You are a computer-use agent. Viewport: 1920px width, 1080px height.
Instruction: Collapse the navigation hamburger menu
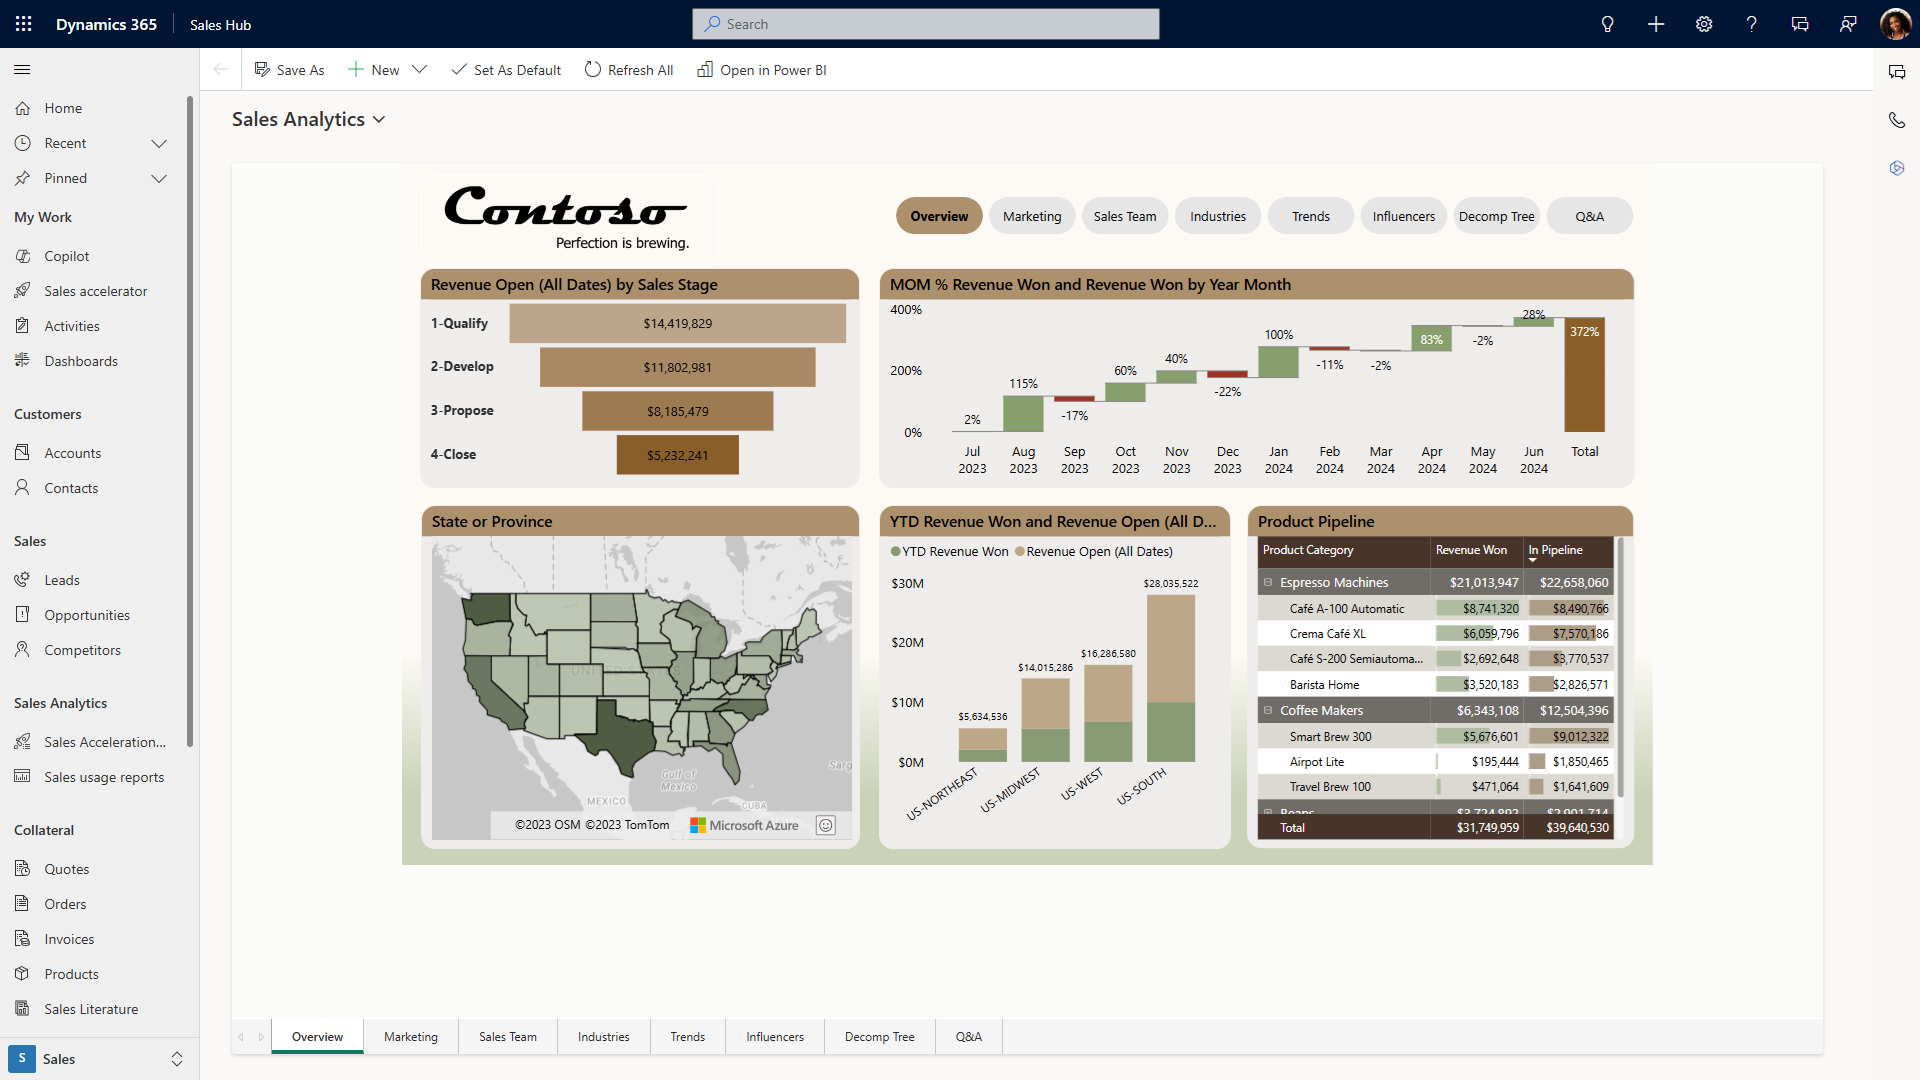(22, 70)
